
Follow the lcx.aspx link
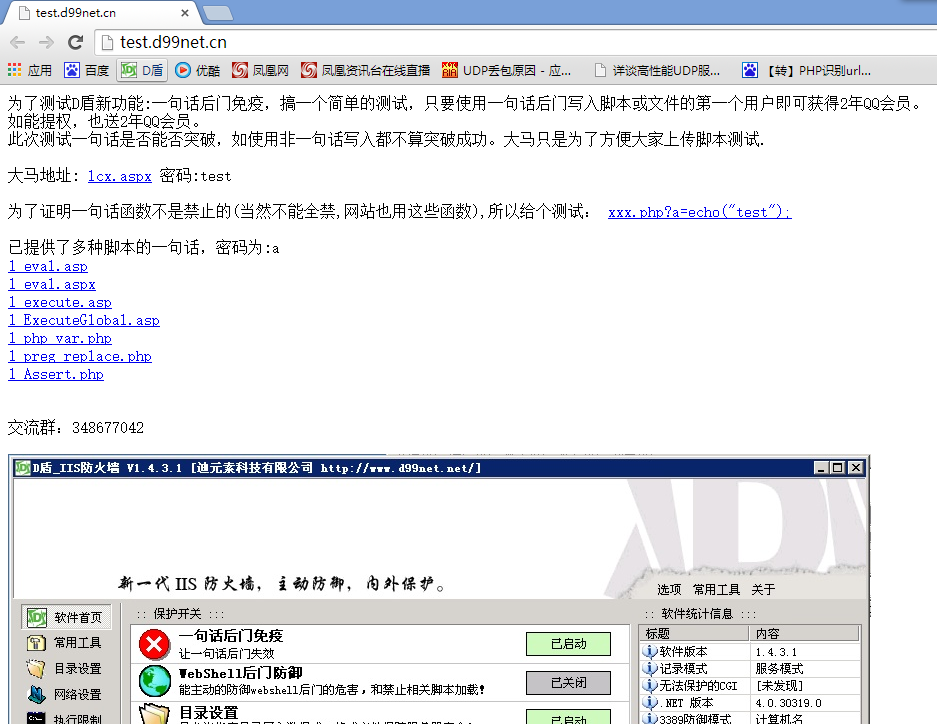(x=120, y=176)
